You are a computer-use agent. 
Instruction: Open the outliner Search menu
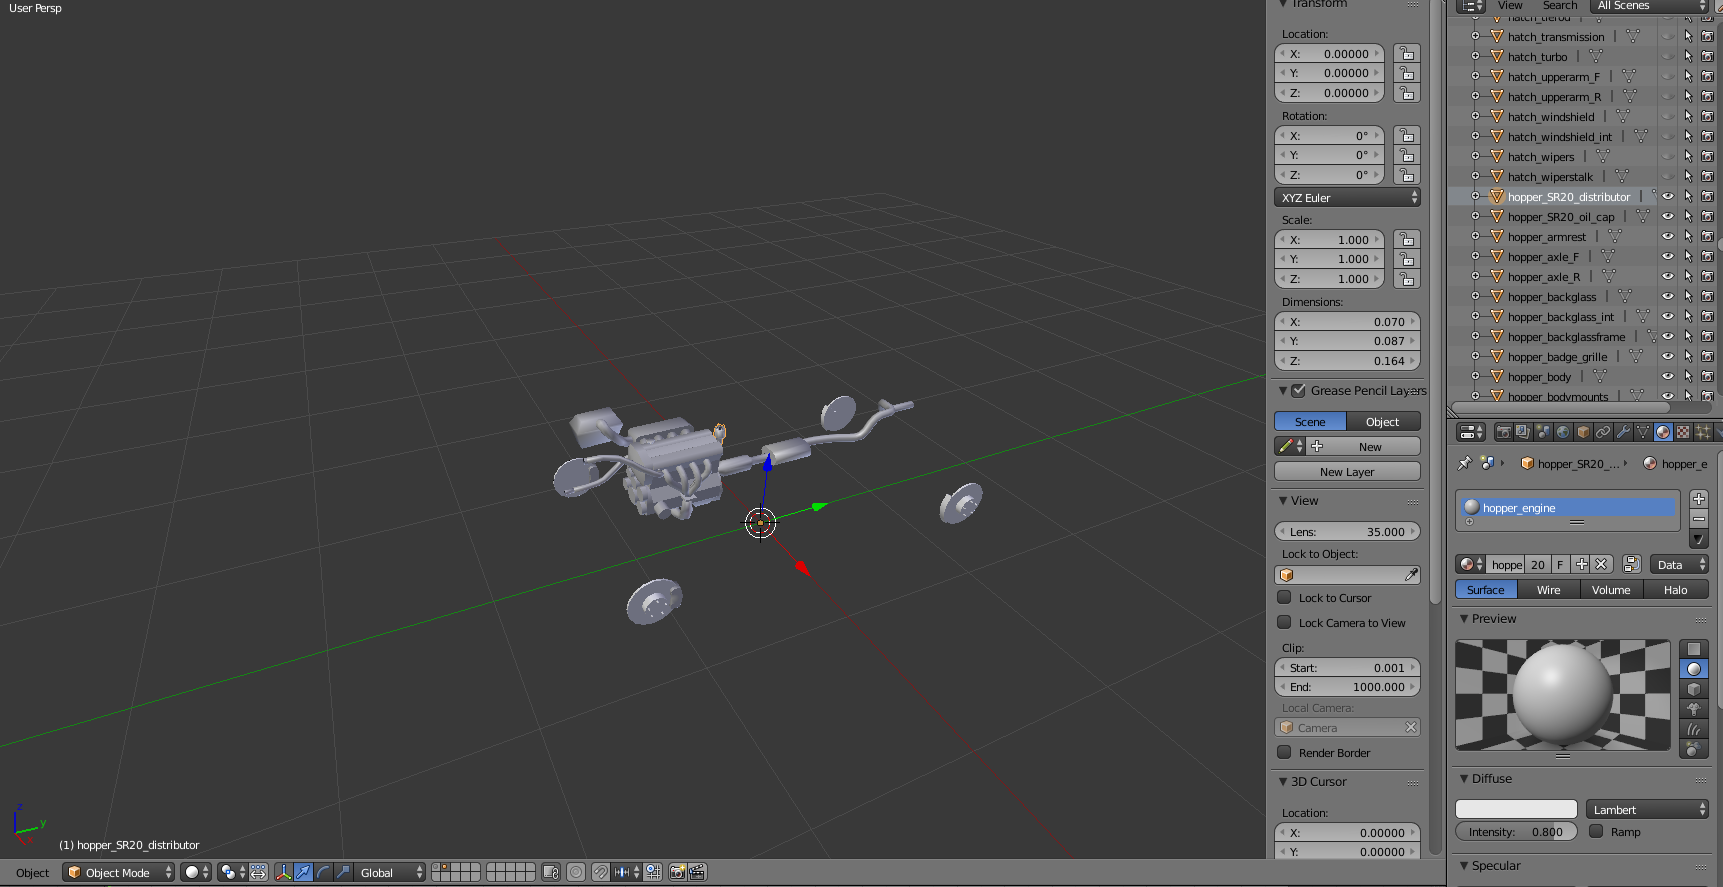pyautogui.click(x=1560, y=6)
